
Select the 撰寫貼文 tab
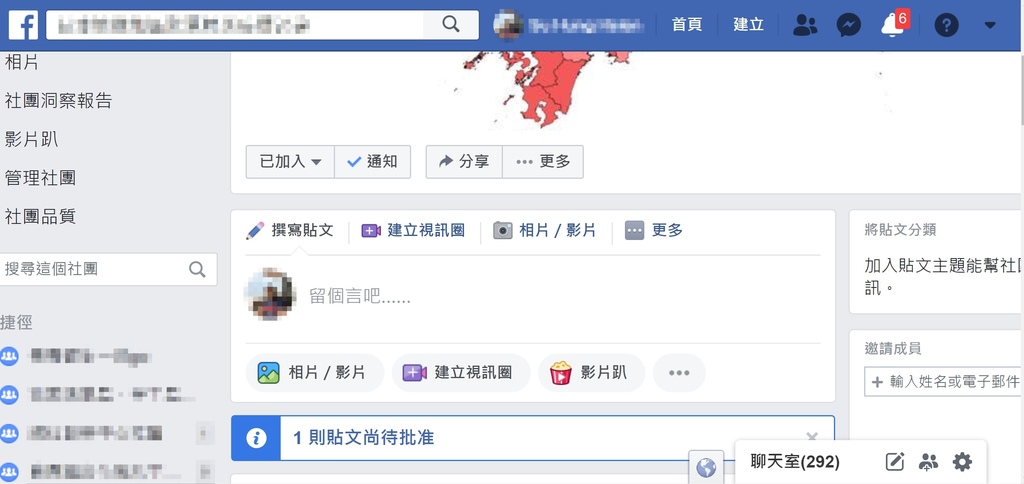(x=290, y=231)
